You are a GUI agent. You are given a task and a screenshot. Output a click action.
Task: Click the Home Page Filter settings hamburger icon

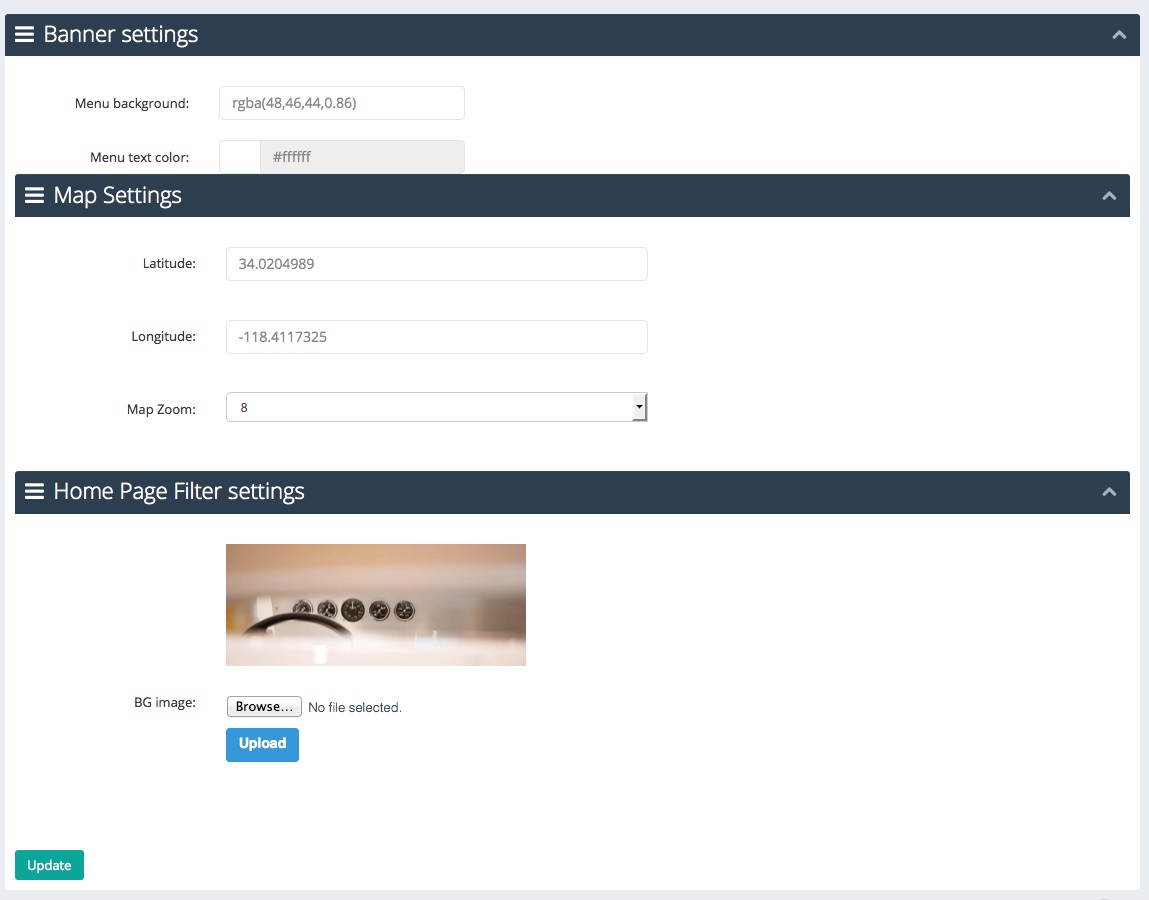click(34, 491)
